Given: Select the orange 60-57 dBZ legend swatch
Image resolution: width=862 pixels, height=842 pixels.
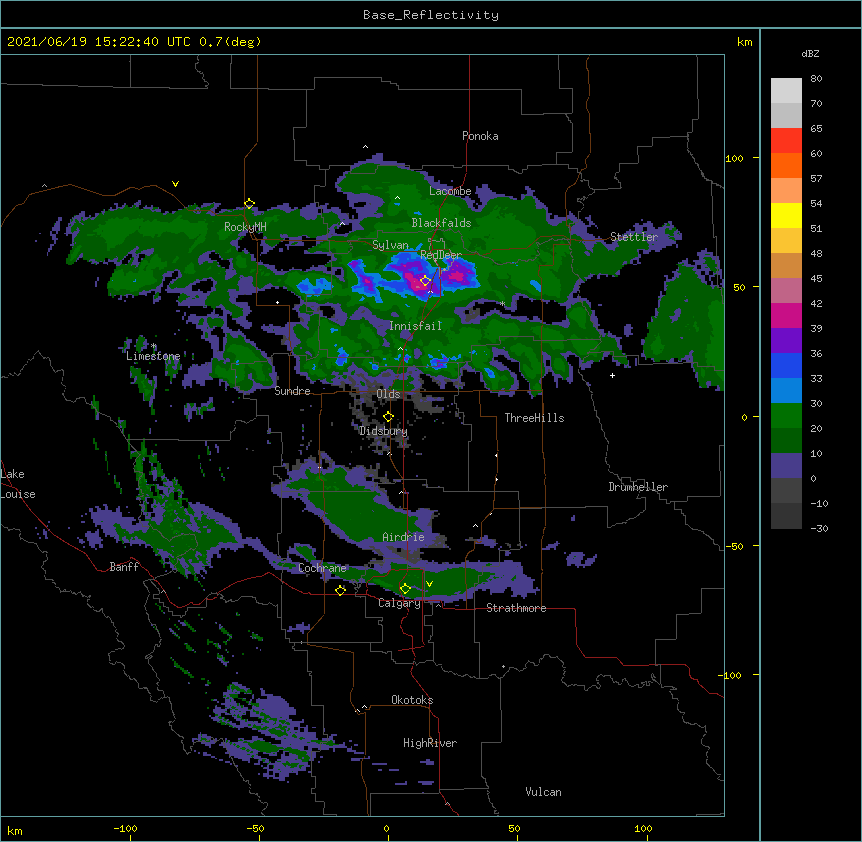Looking at the screenshot, I should (786, 165).
